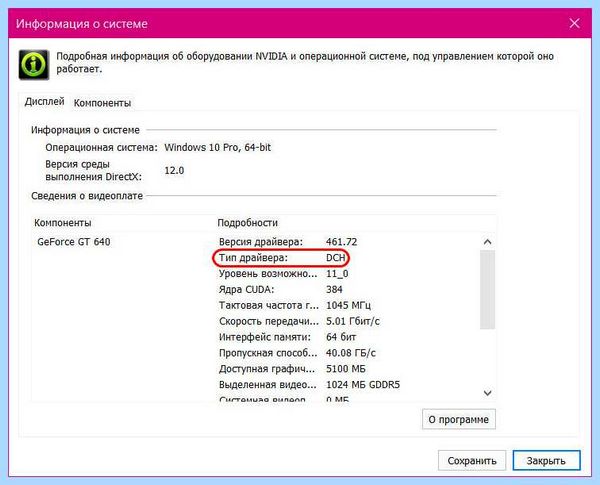This screenshot has height=485, width=600.
Task: Select the Доступная графич... row label
Action: point(267,369)
